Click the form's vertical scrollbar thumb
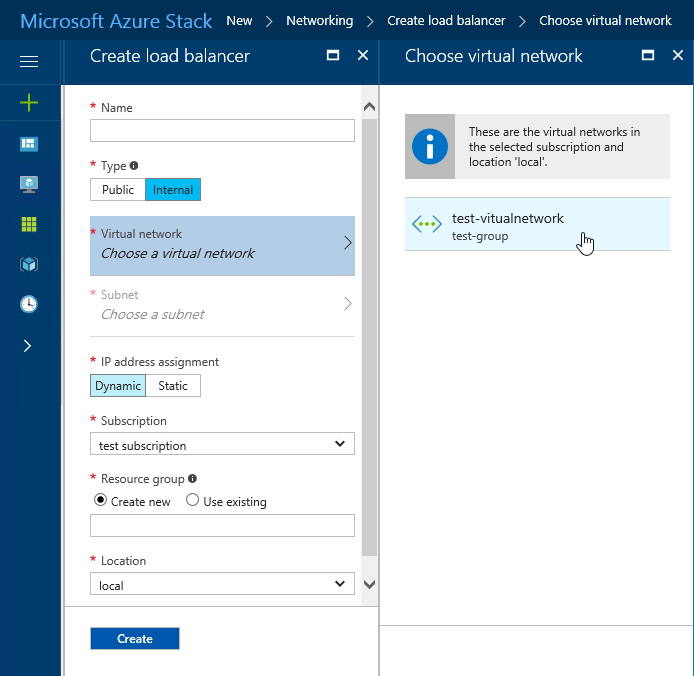Image resolution: width=694 pixels, height=676 pixels. coord(369,338)
